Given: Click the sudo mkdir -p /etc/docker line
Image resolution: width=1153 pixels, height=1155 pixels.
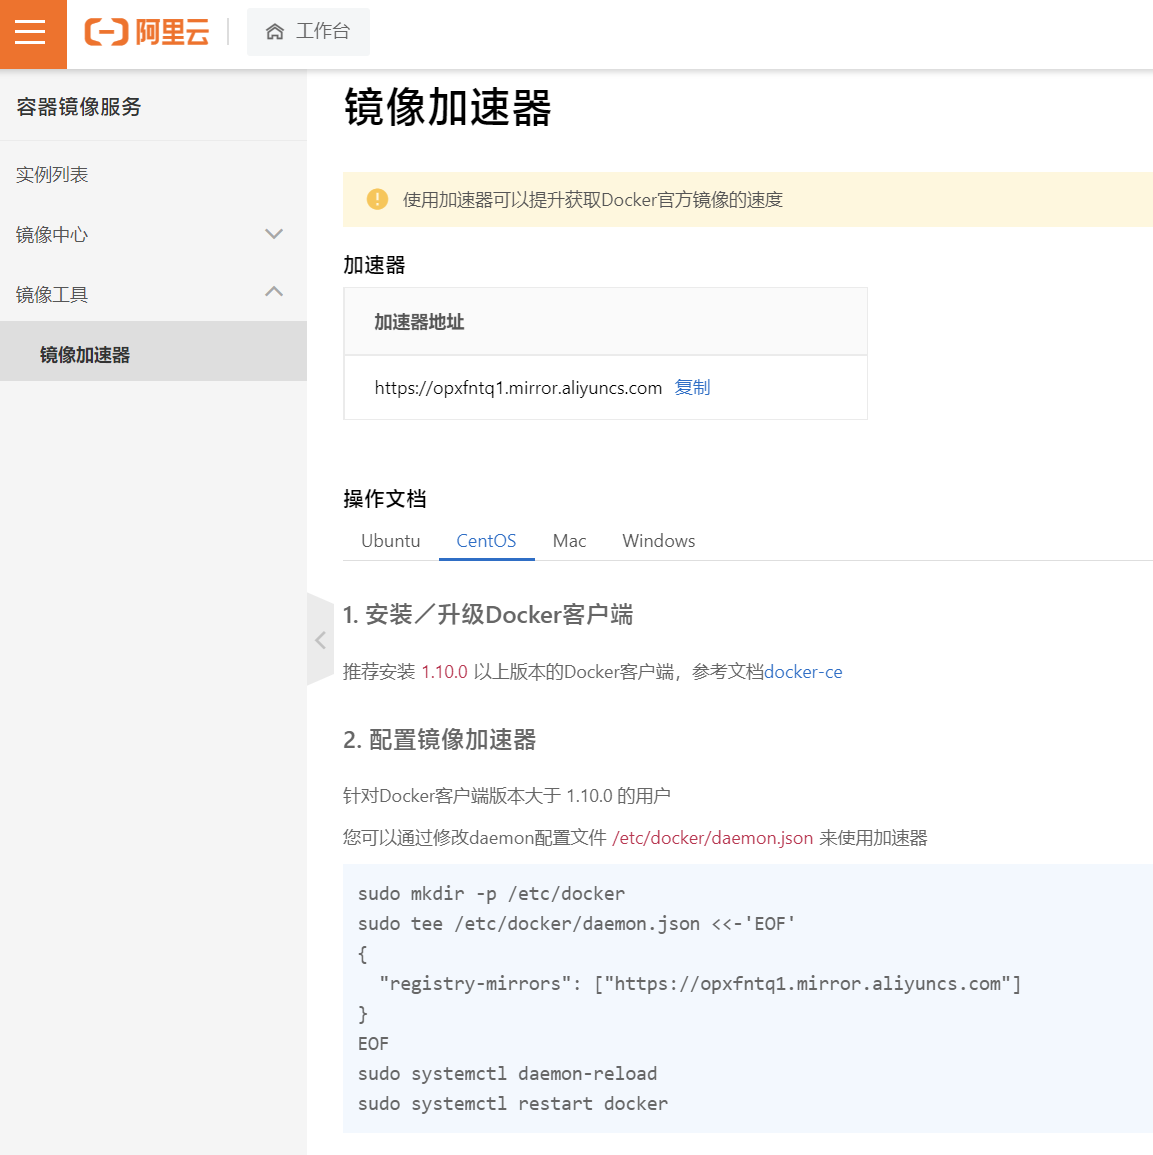Looking at the screenshot, I should (491, 894).
